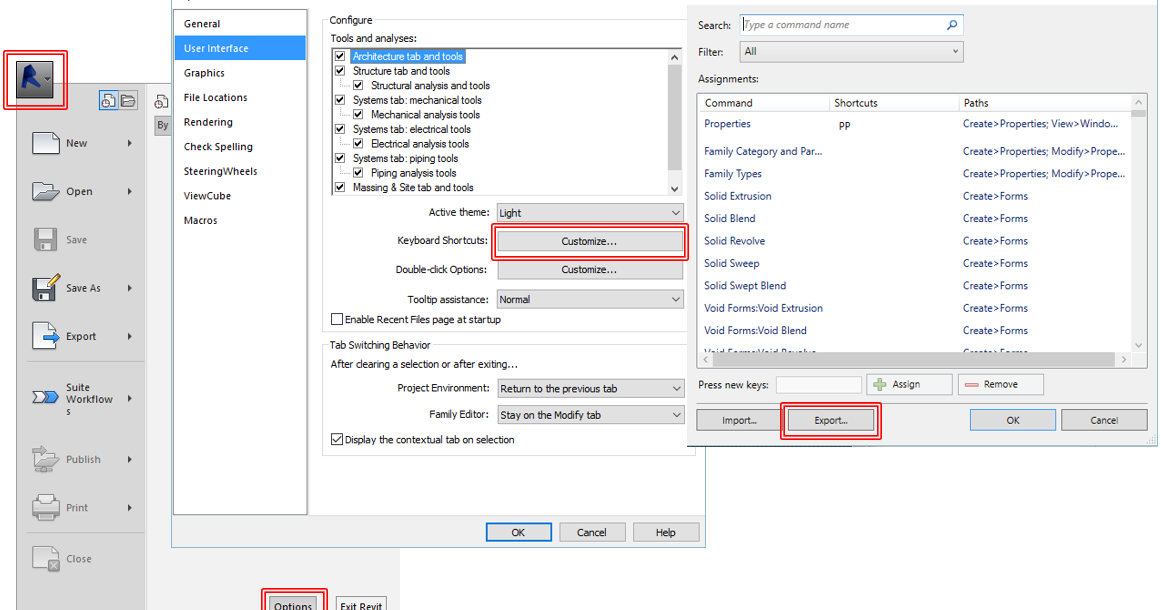Uncheck Structure tab and tools

pos(340,70)
